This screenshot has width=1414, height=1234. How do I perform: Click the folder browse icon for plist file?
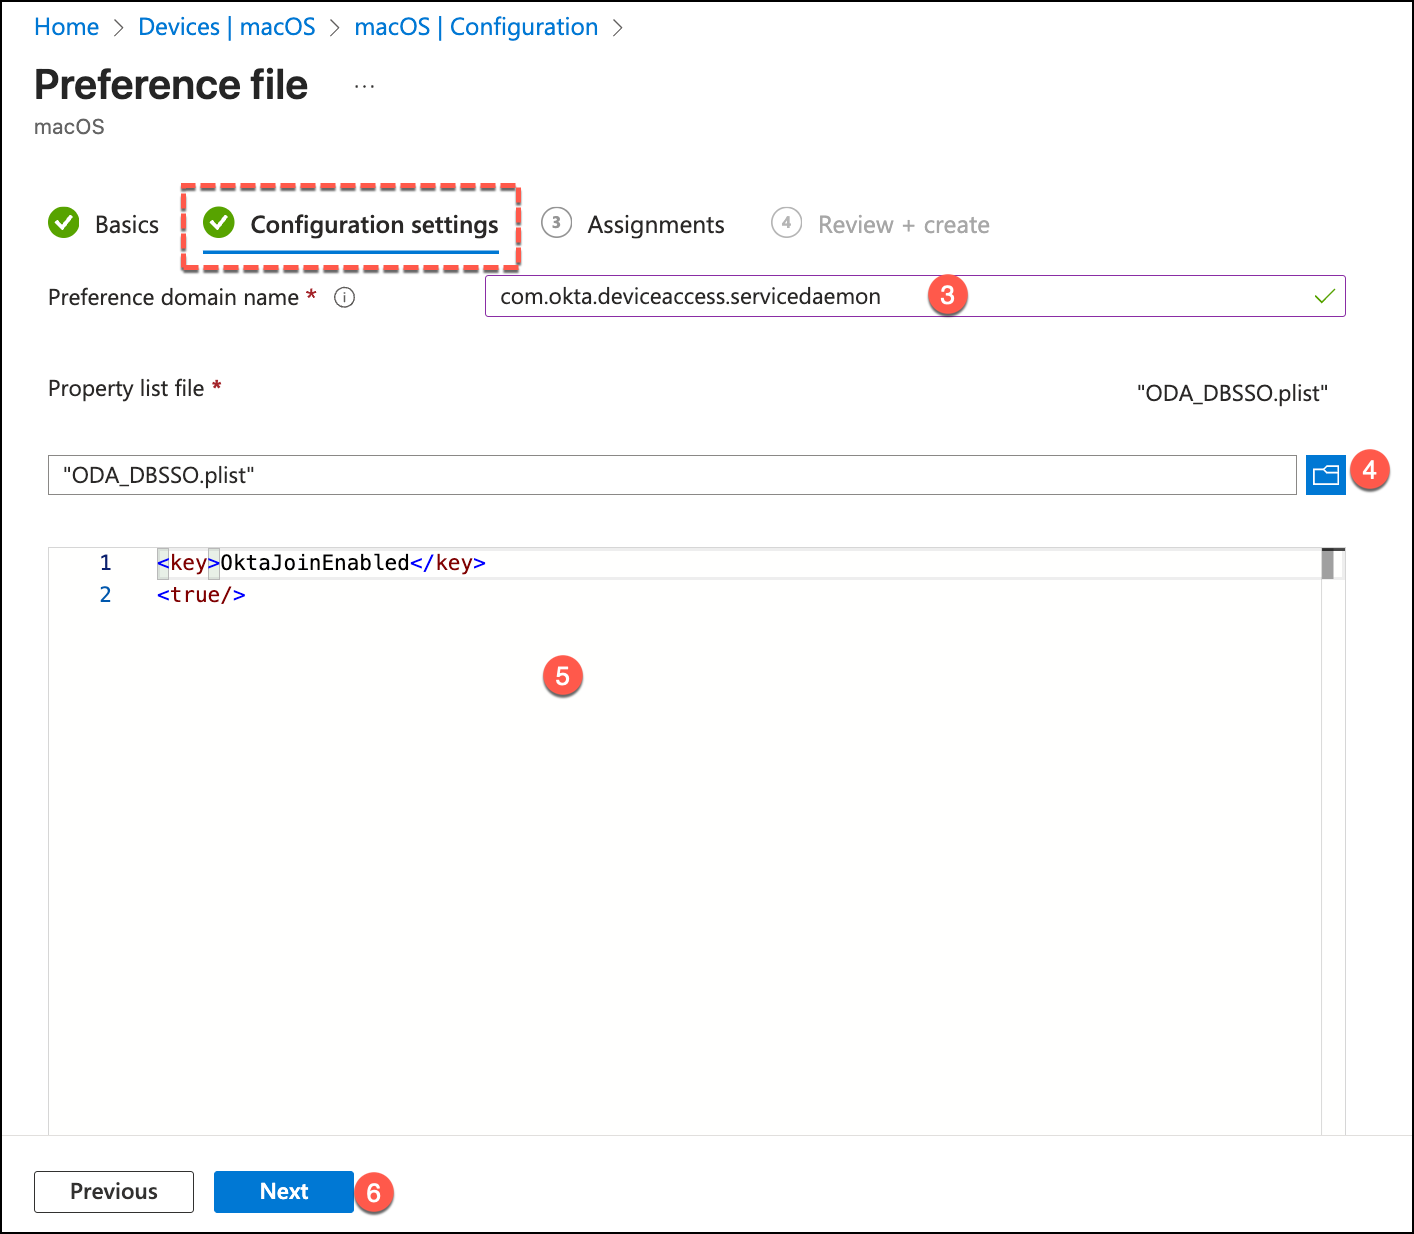click(x=1325, y=475)
